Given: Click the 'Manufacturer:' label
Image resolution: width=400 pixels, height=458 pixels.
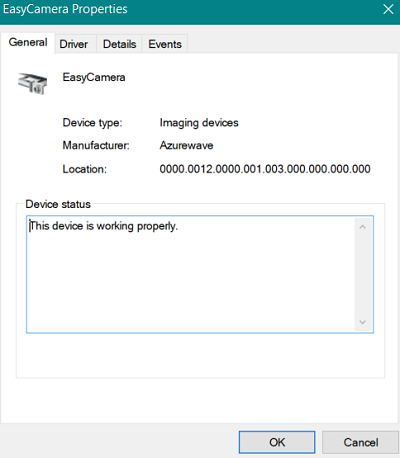Looking at the screenshot, I should click(x=96, y=146).
